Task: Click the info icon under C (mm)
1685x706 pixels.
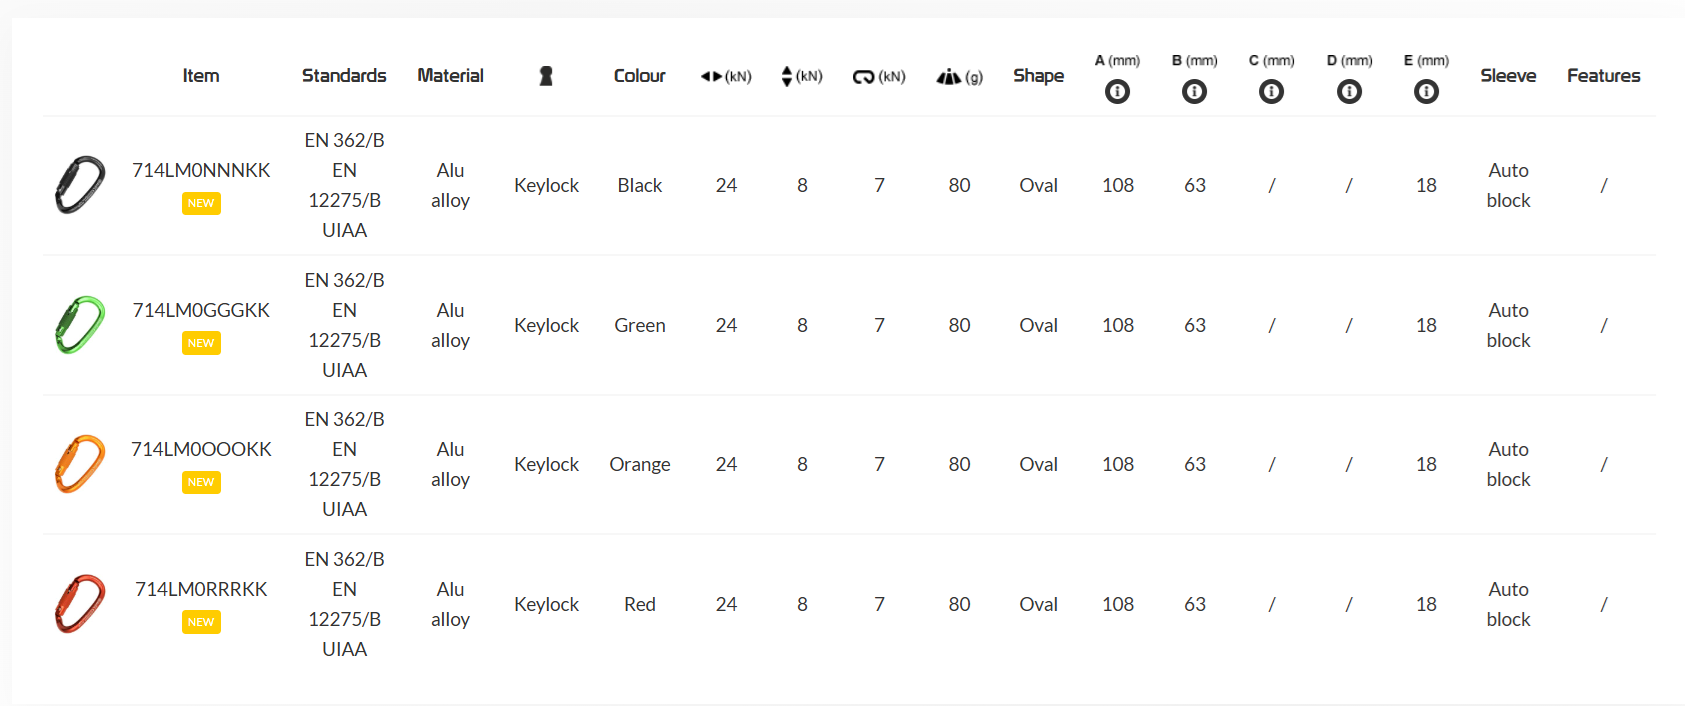Action: 1271,92
